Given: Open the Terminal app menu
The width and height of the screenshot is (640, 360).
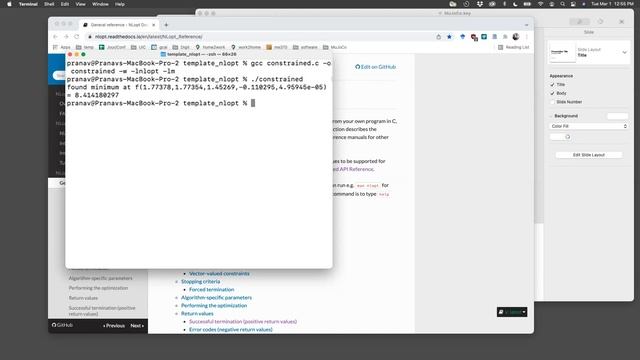Looking at the screenshot, I should pos(28,4).
